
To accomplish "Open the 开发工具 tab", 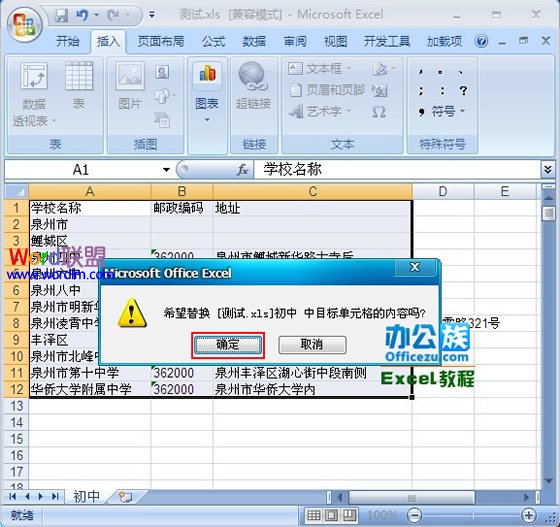I will (x=387, y=42).
